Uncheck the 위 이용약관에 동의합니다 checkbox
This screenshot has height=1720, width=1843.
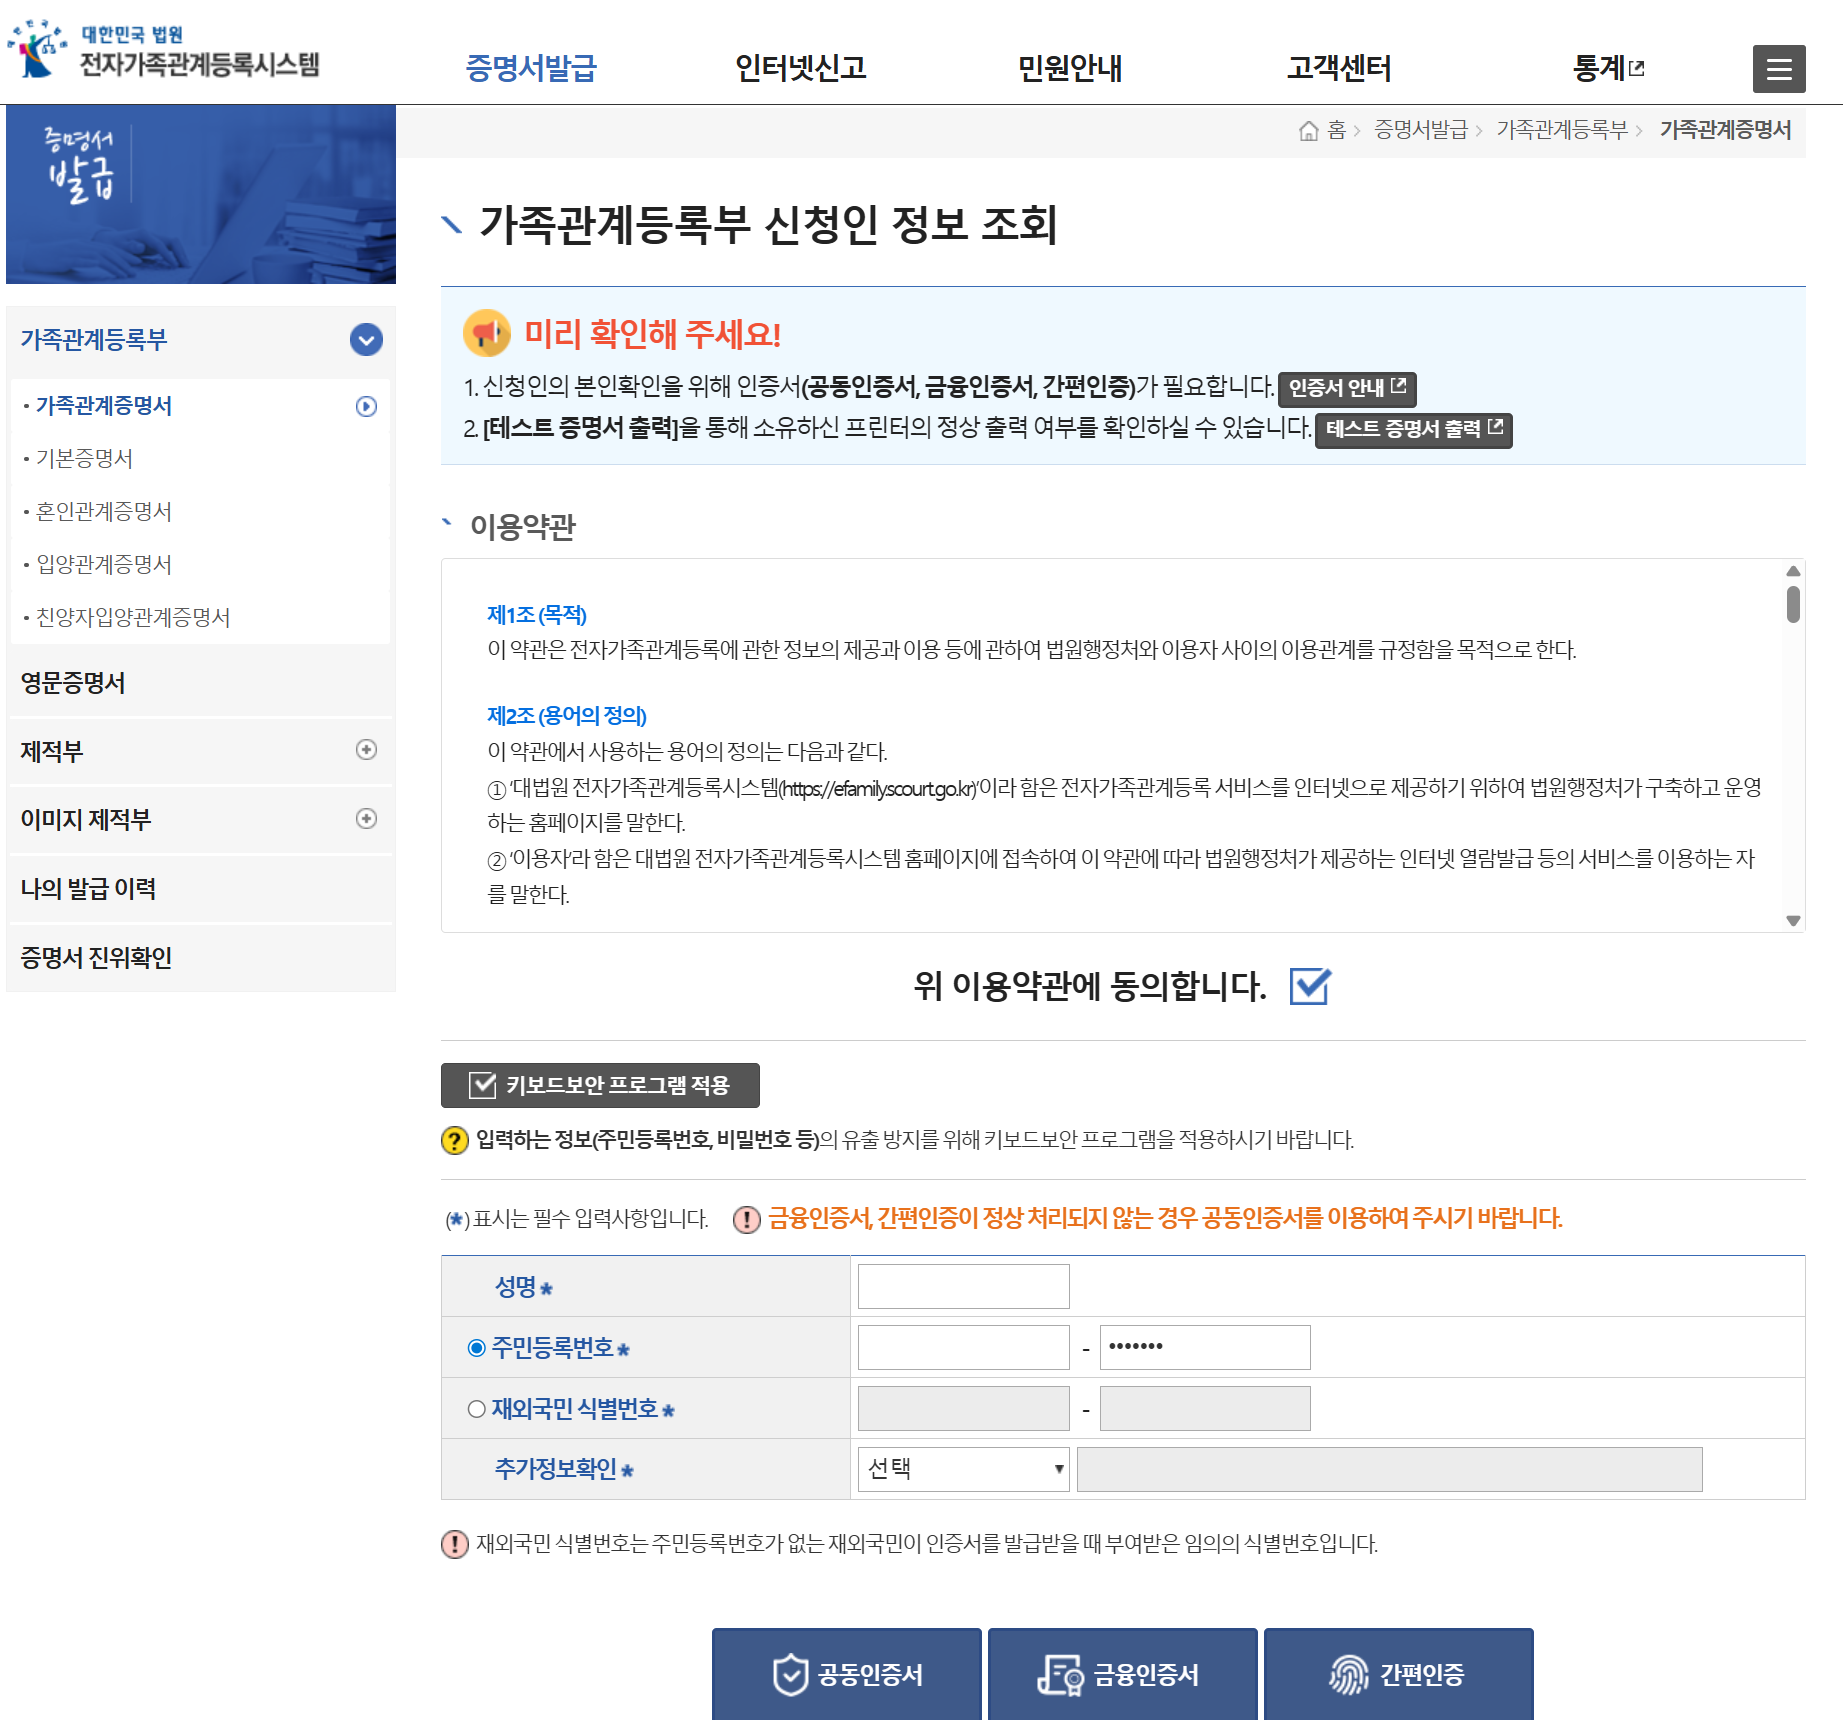1310,988
